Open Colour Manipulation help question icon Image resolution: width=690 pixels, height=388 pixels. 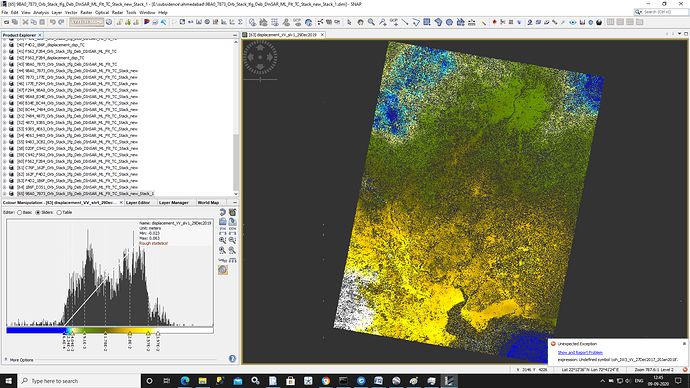click(x=232, y=359)
